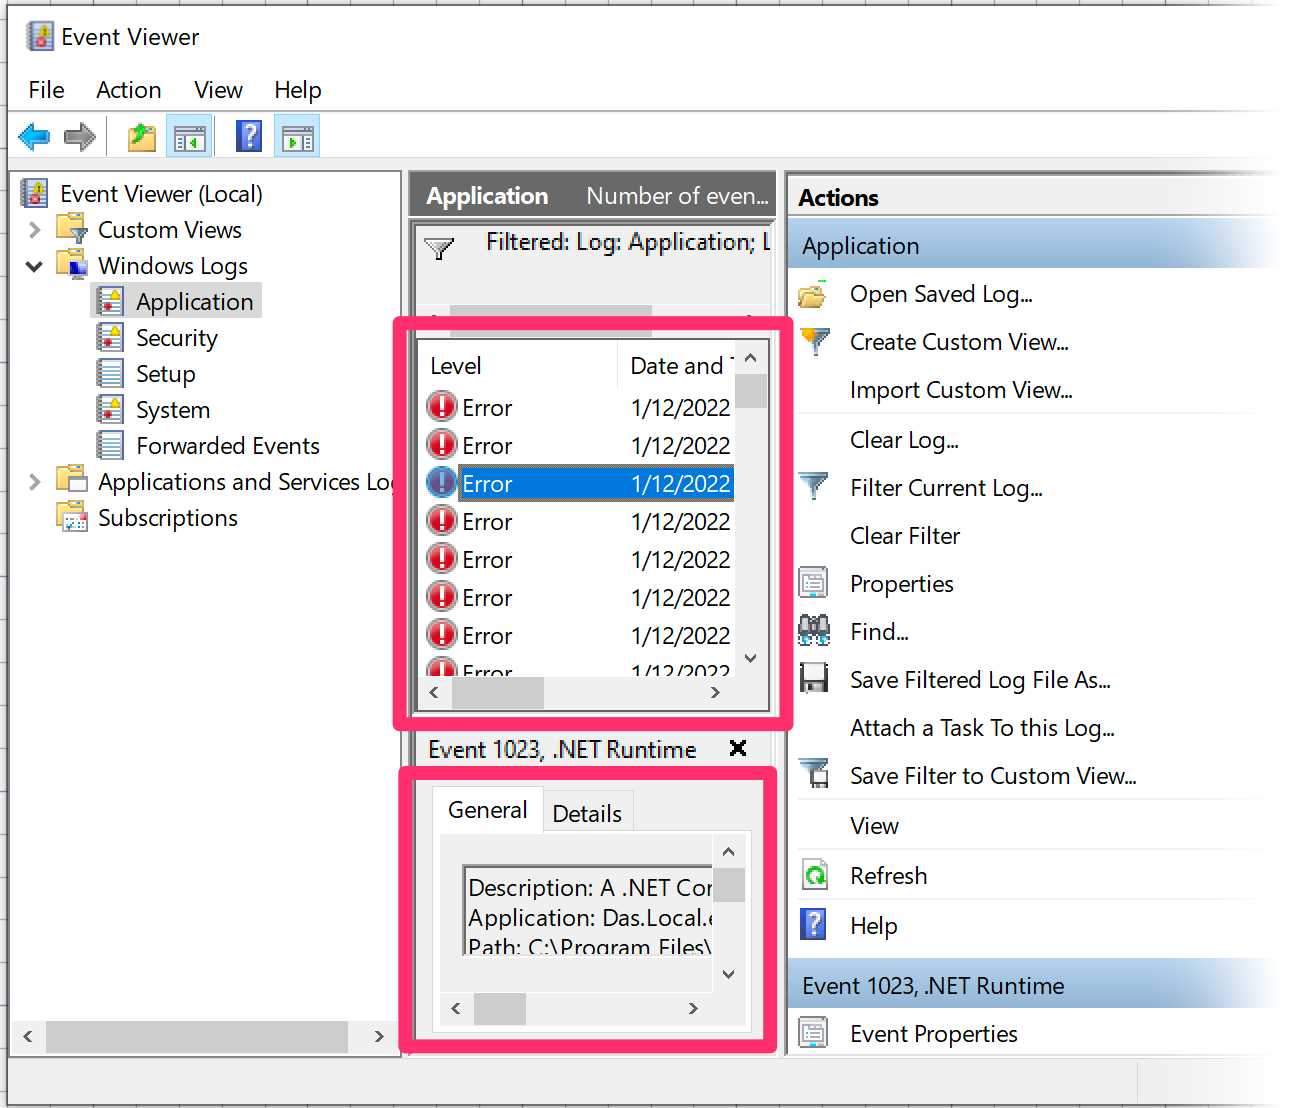
Task: Open the Help menu
Action: click(298, 90)
